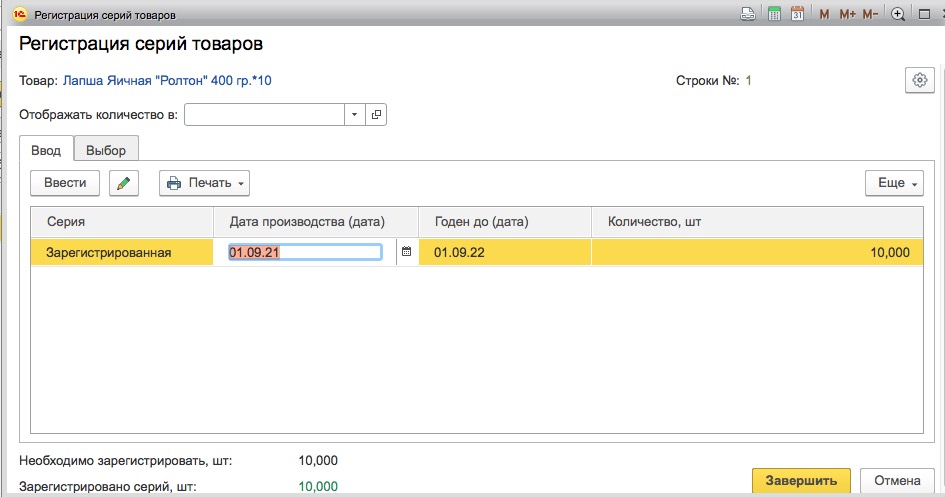Screen dimensions: 945x497
Task: Open the Печать dropdown menu
Action: [204, 183]
